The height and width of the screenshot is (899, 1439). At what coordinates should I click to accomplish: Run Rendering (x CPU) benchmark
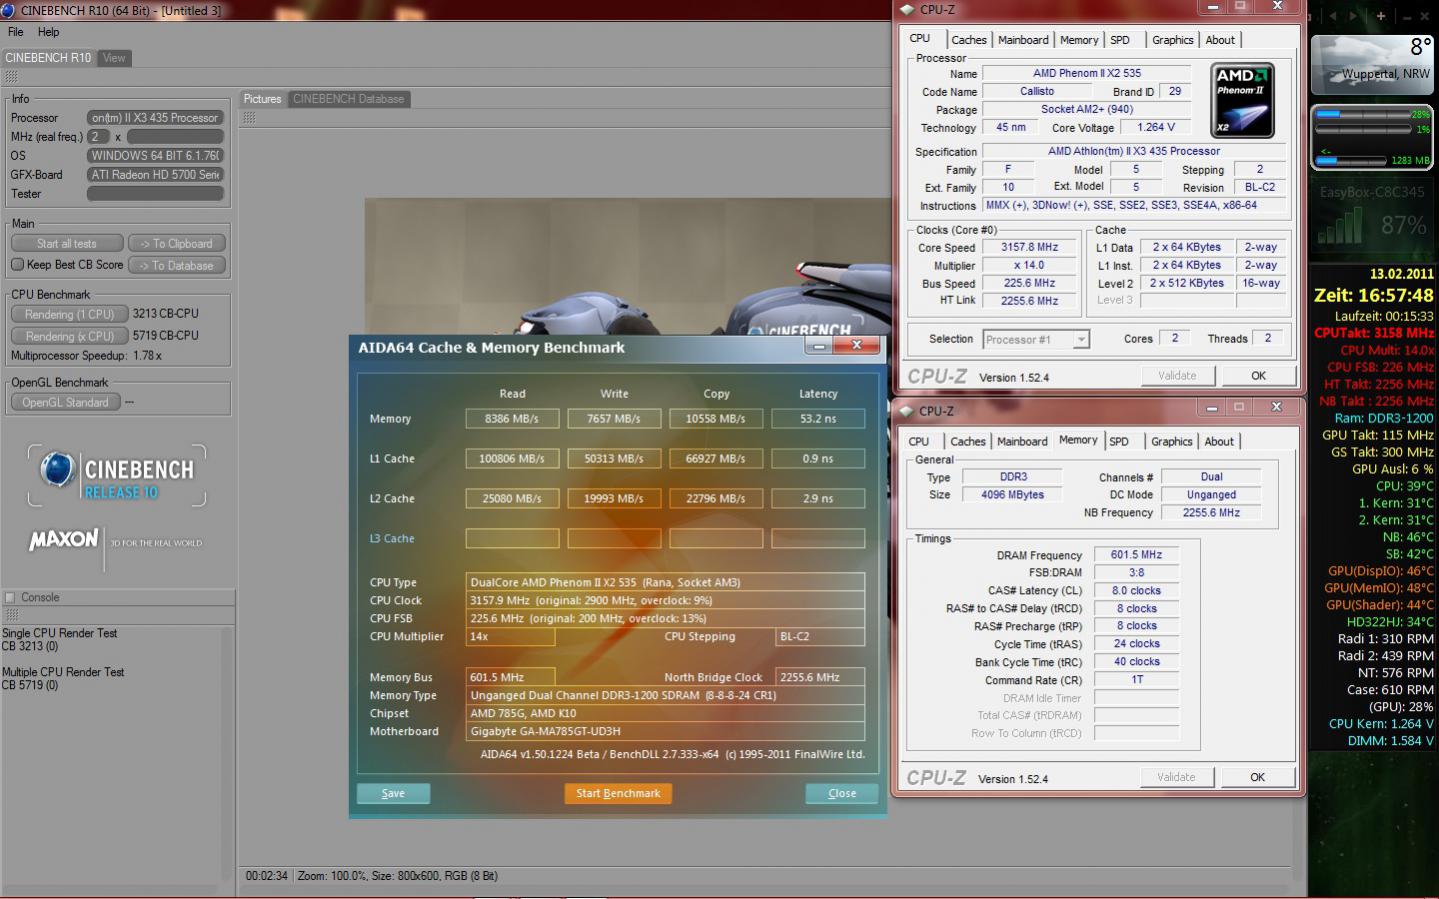pos(70,336)
